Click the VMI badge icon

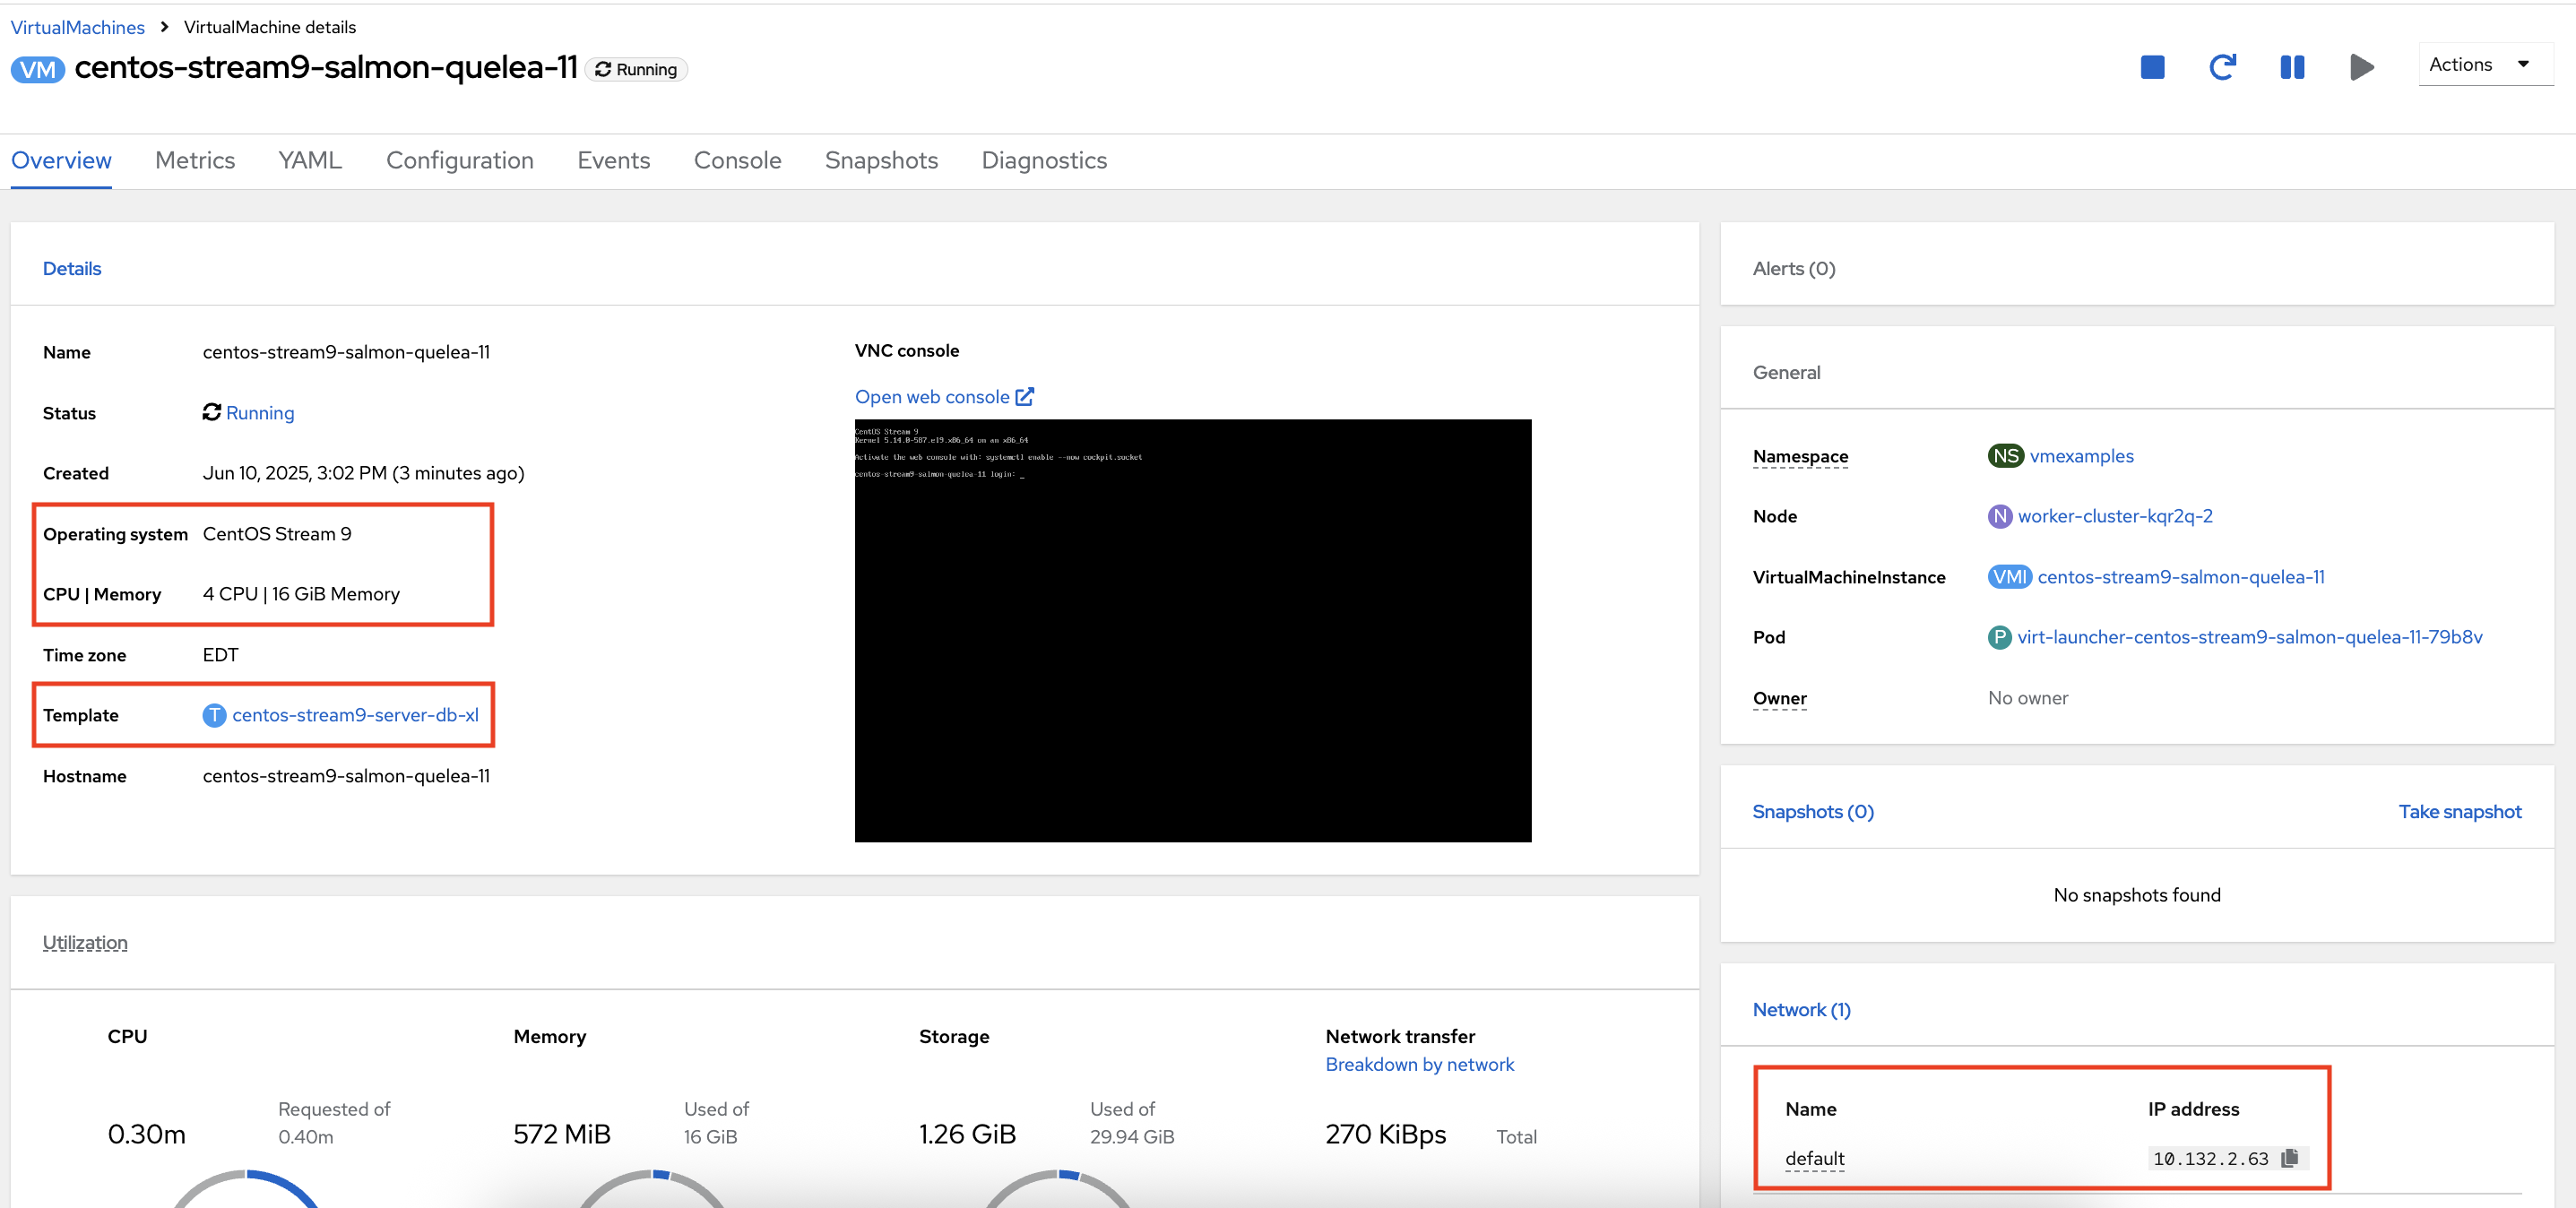tap(2010, 577)
